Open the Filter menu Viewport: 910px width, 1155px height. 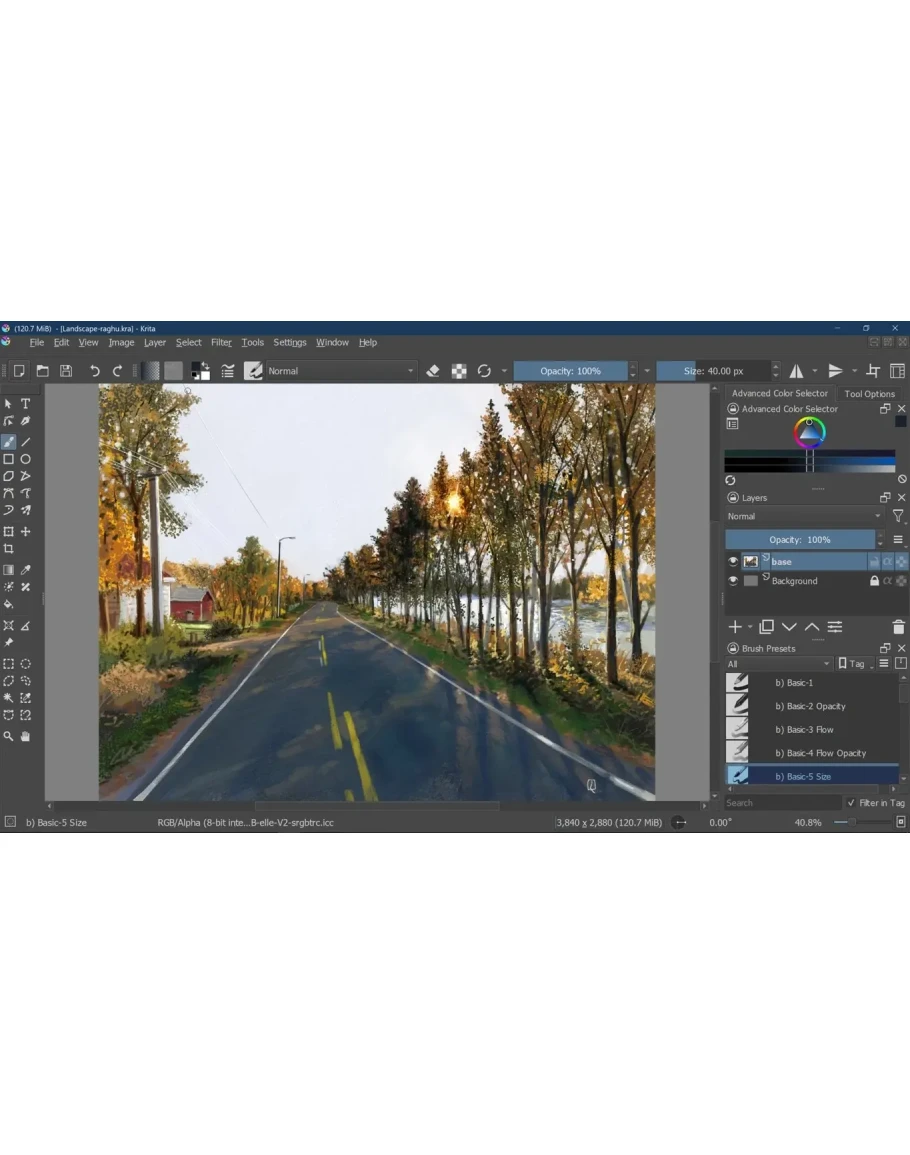pyautogui.click(x=221, y=342)
